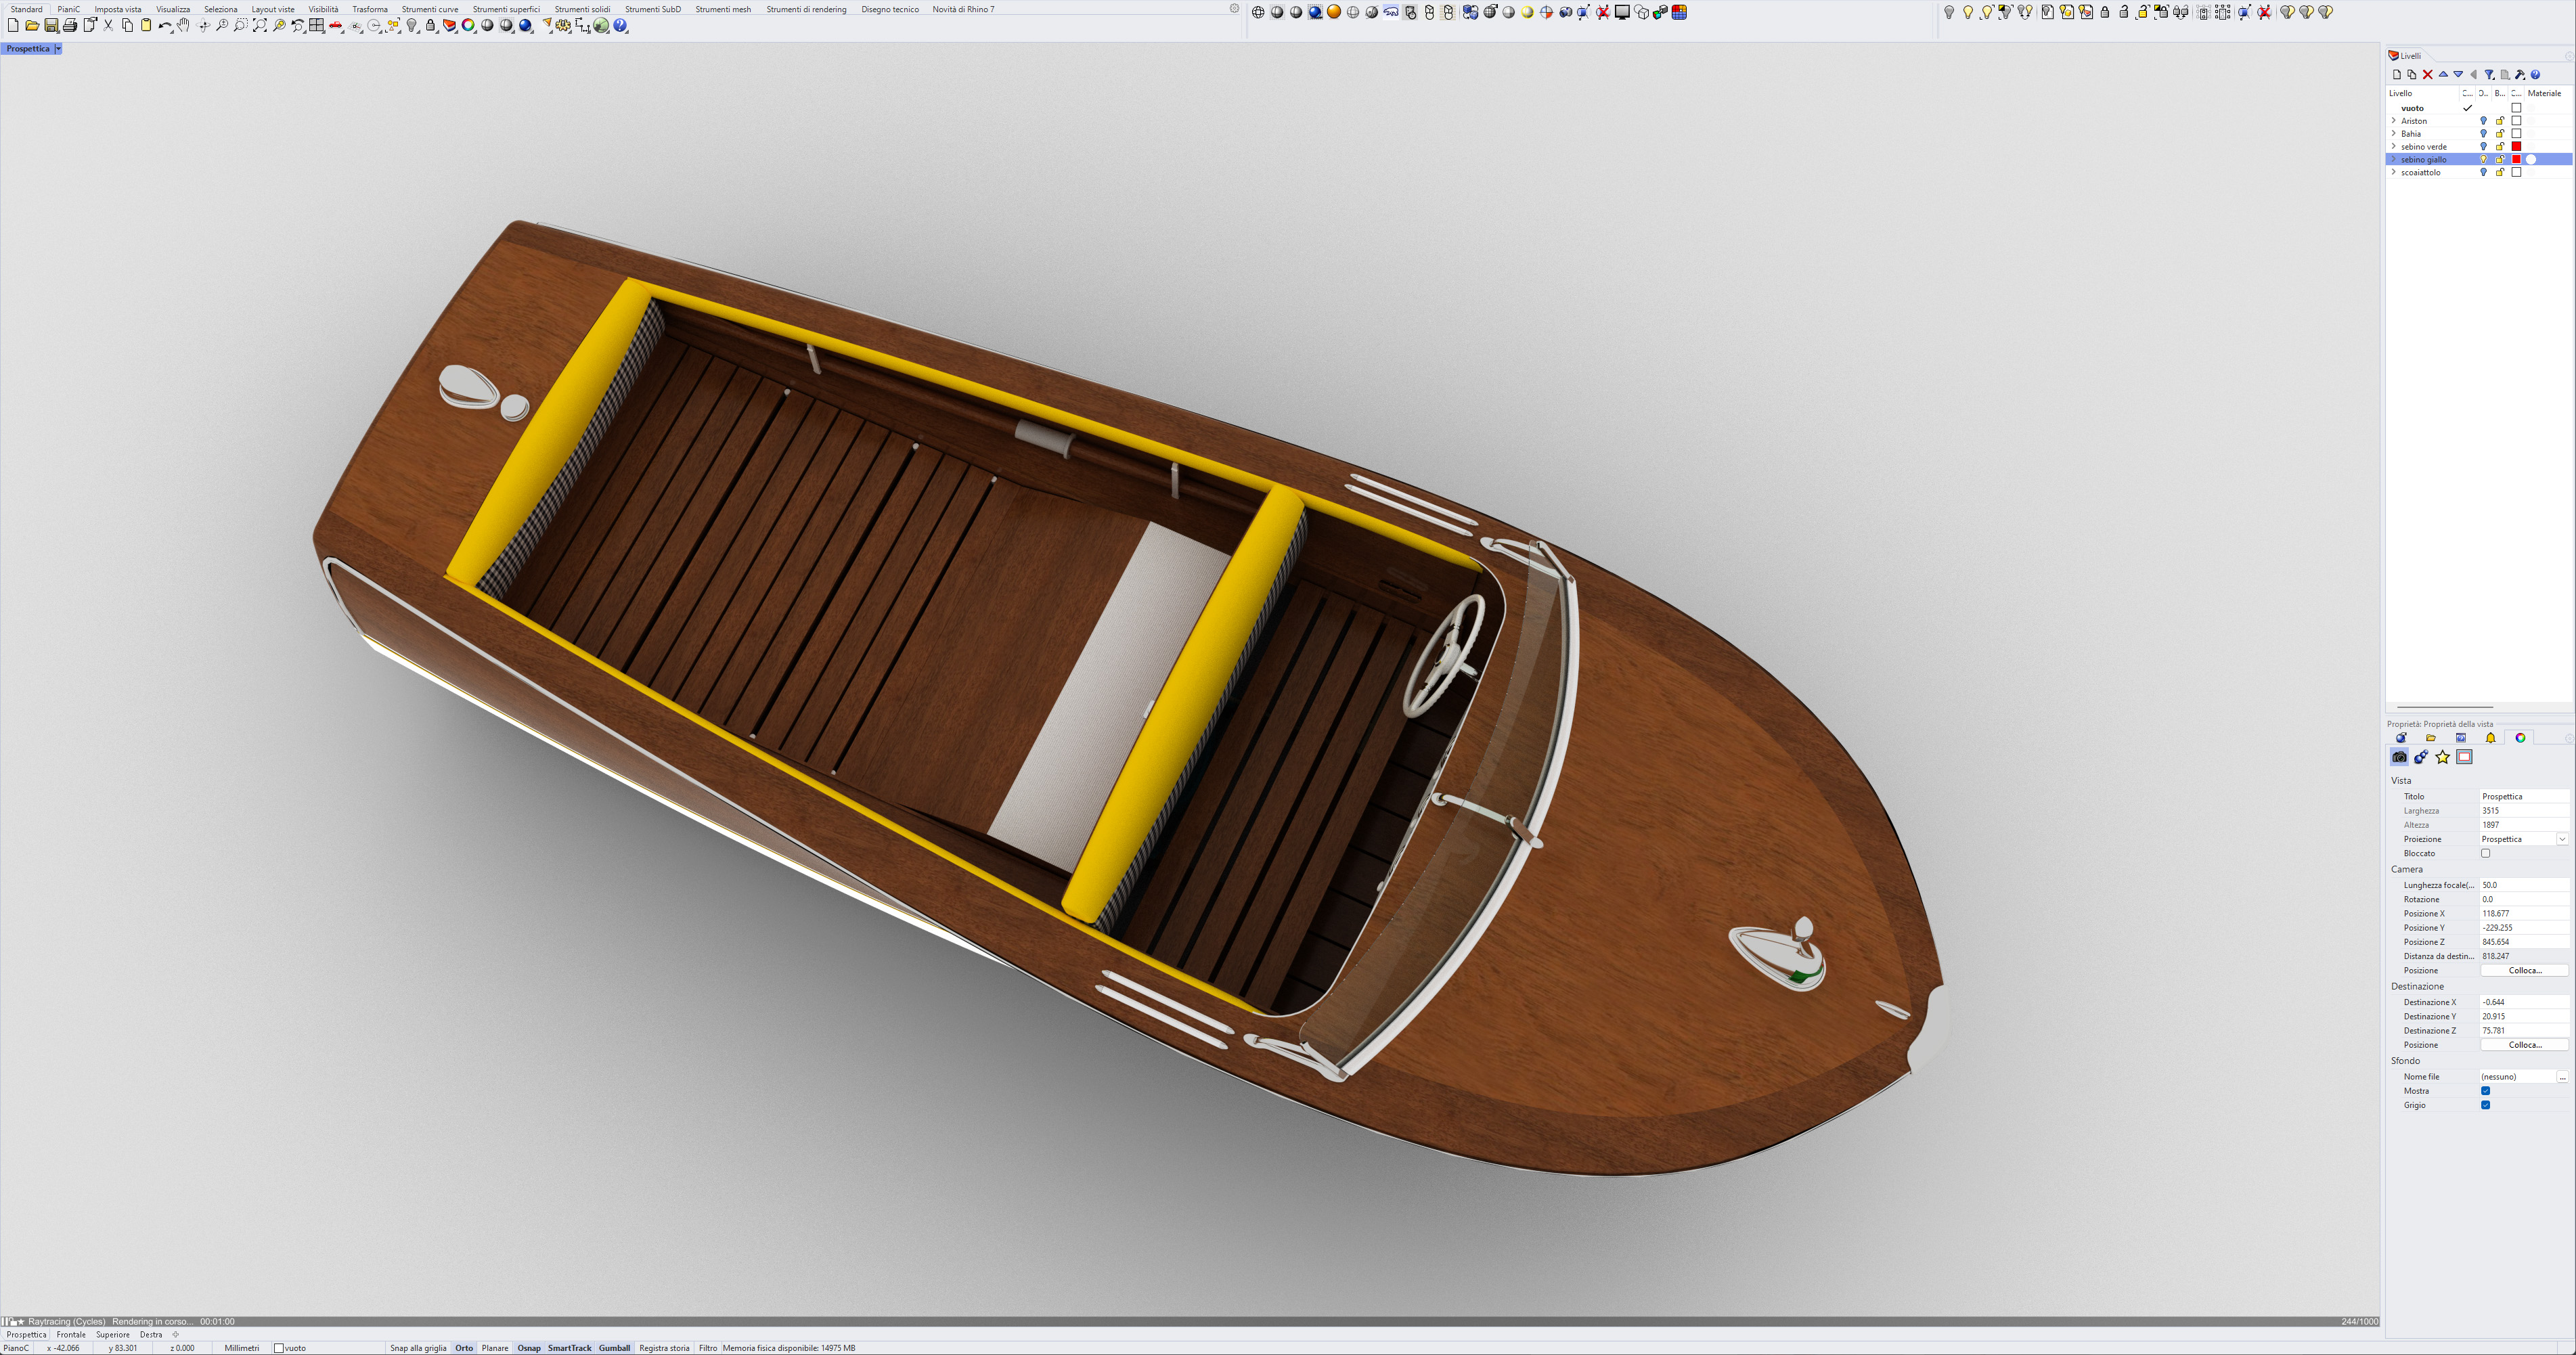Screen dimensions: 2576x1355
Task: Hide the Bahia layer via lightbulb
Action: click(x=2483, y=134)
